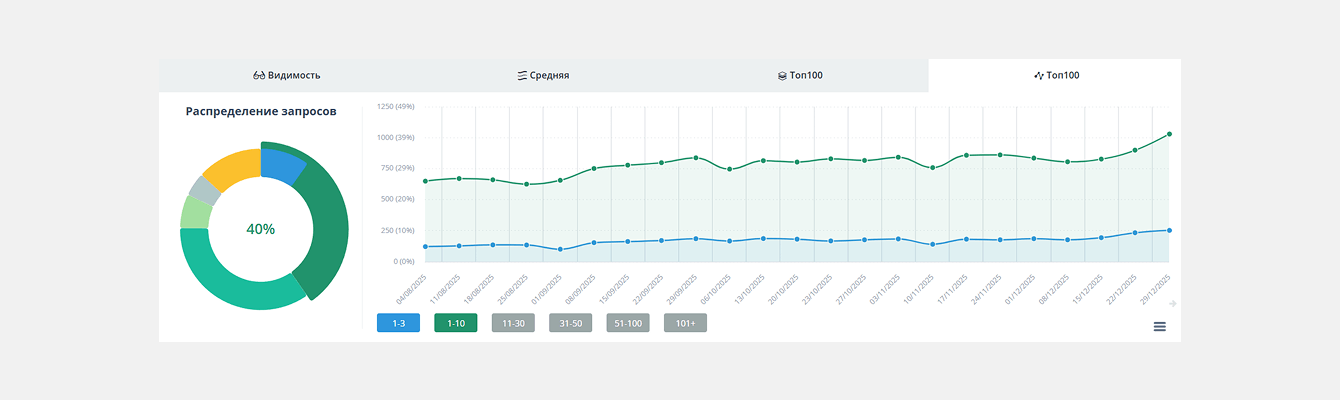Screen dimensions: 1340x400
Task: Click the 0 (0%) axis label
Action: click(x=404, y=261)
